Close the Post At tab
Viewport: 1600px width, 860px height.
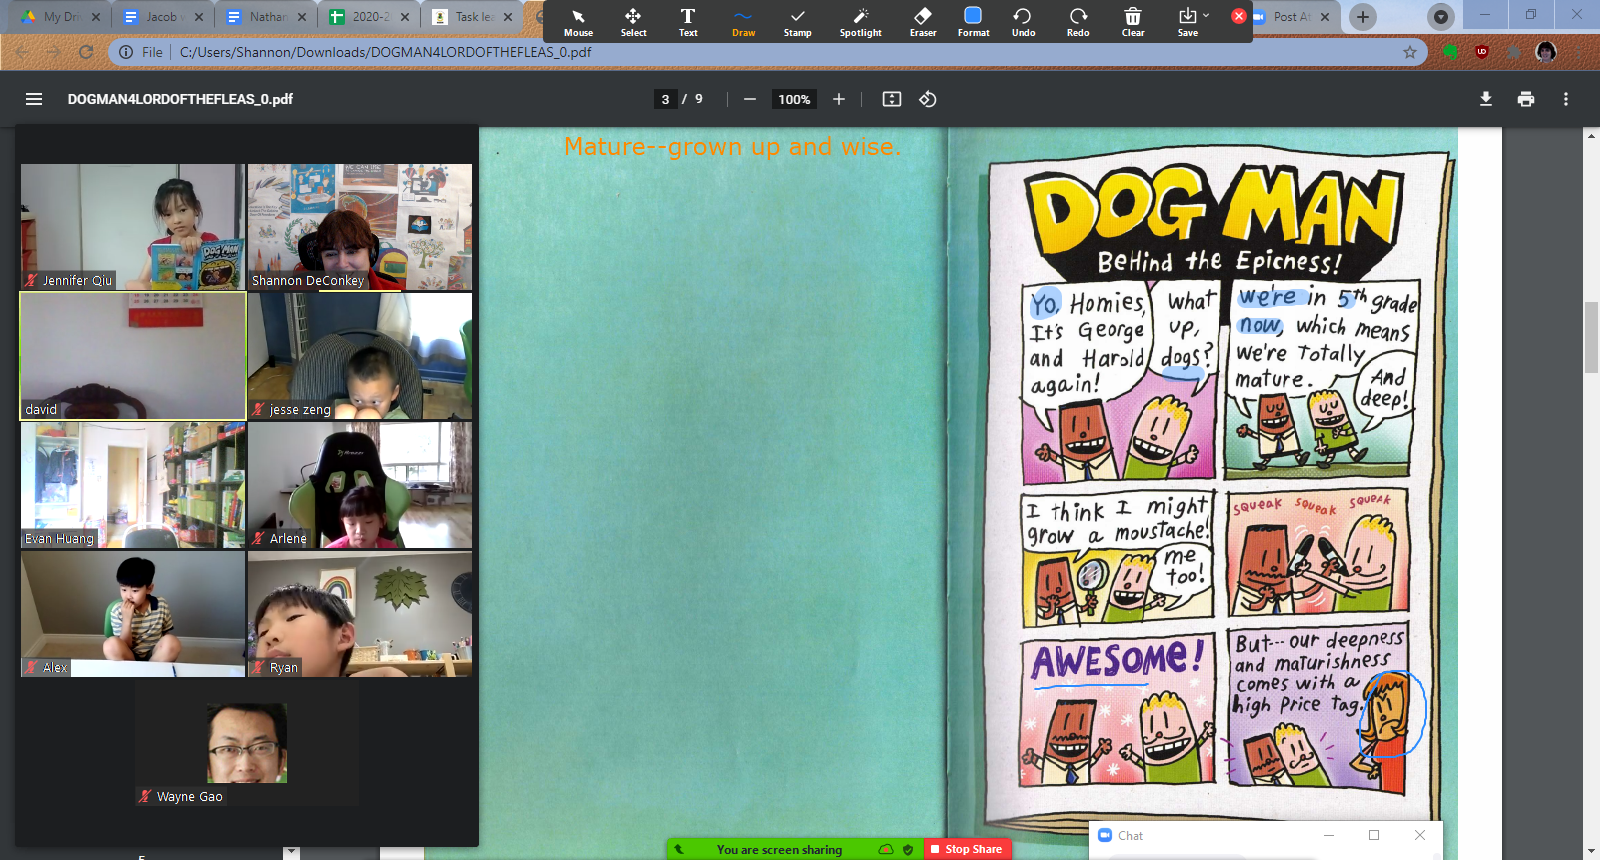click(1325, 17)
